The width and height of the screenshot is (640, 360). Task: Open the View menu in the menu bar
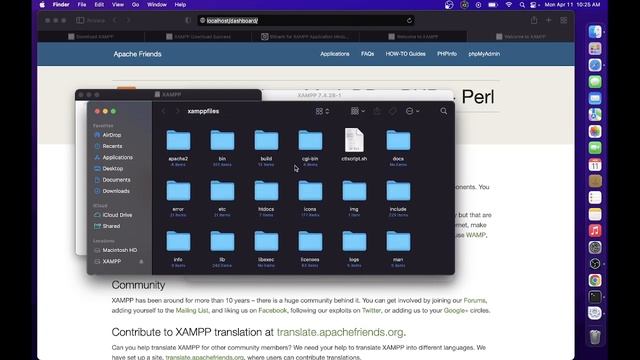pyautogui.click(x=118, y=4)
